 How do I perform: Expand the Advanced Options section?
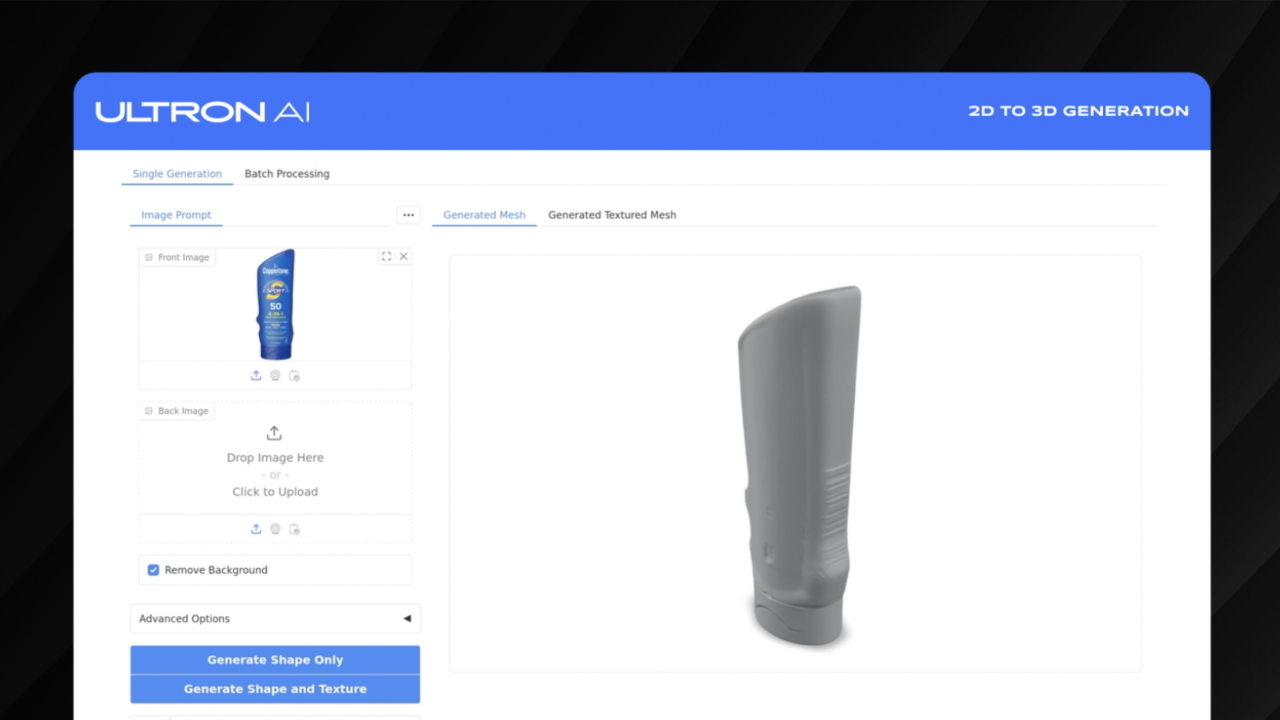pos(275,619)
